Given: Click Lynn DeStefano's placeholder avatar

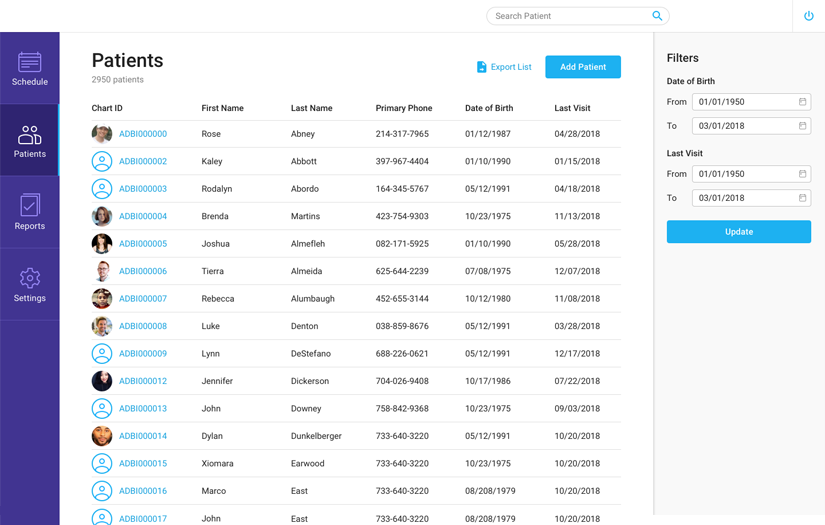Looking at the screenshot, I should pyautogui.click(x=102, y=354).
